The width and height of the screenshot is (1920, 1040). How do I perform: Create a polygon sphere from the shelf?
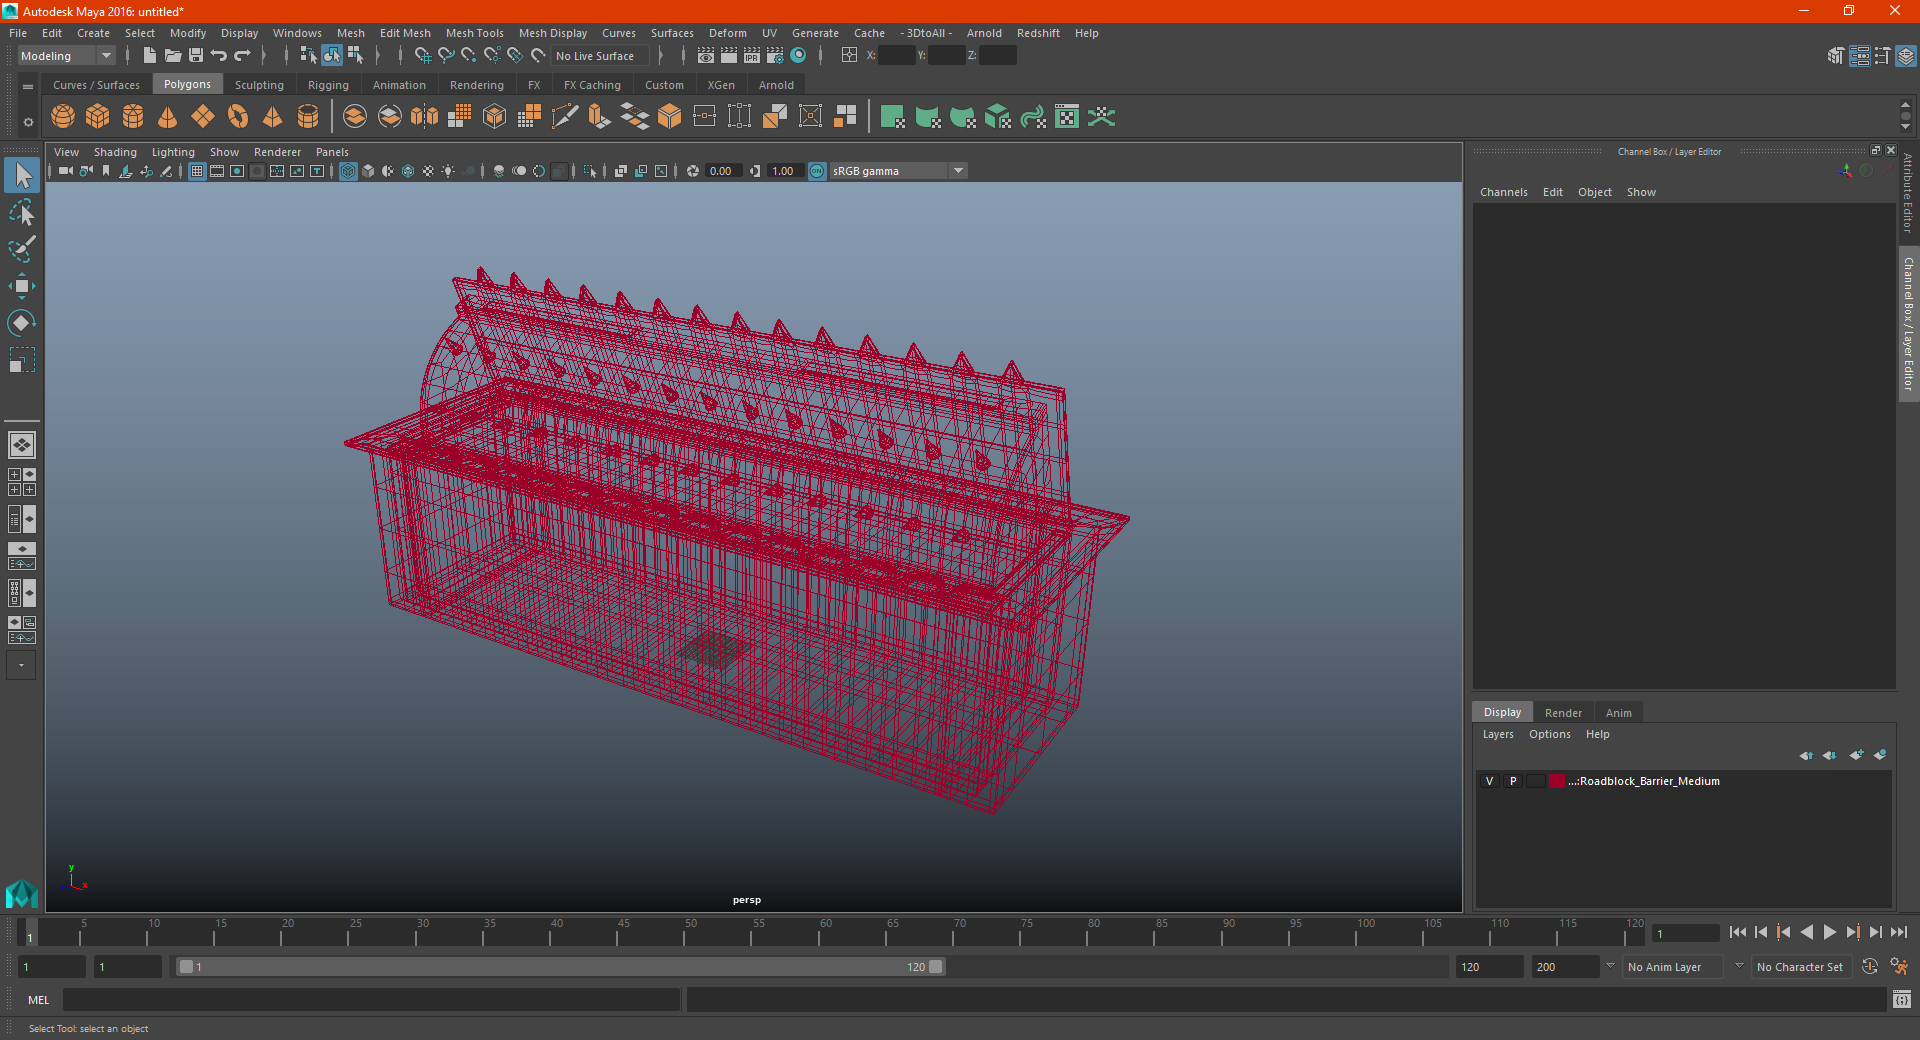pyautogui.click(x=63, y=117)
